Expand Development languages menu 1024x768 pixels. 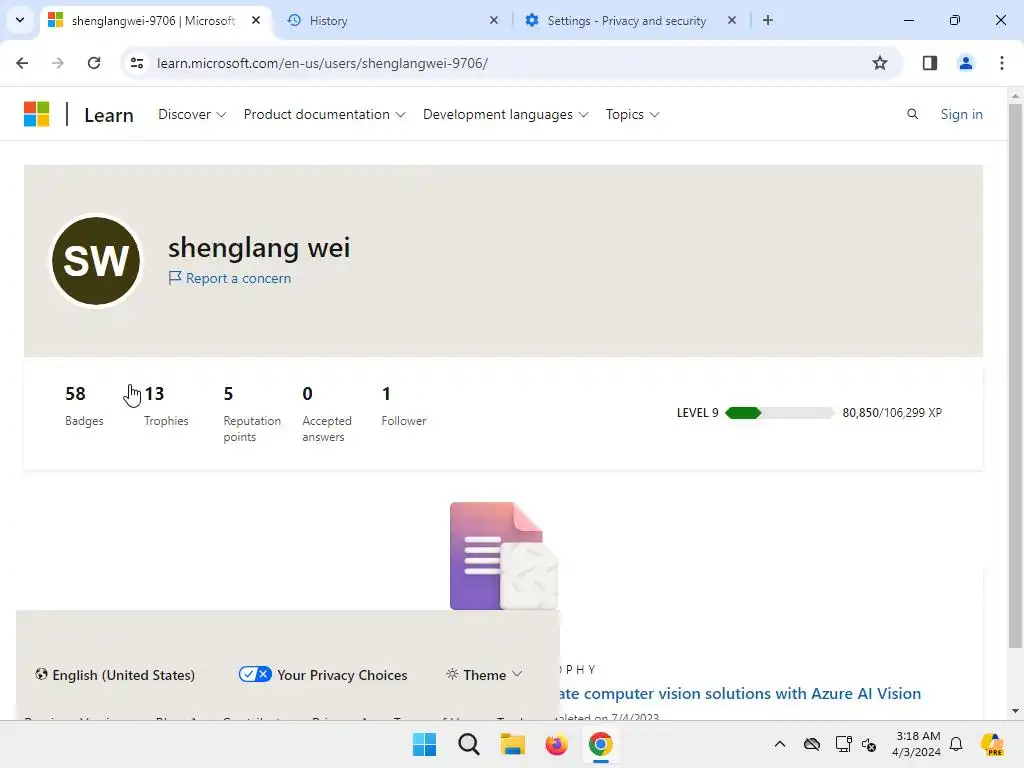pyautogui.click(x=505, y=114)
